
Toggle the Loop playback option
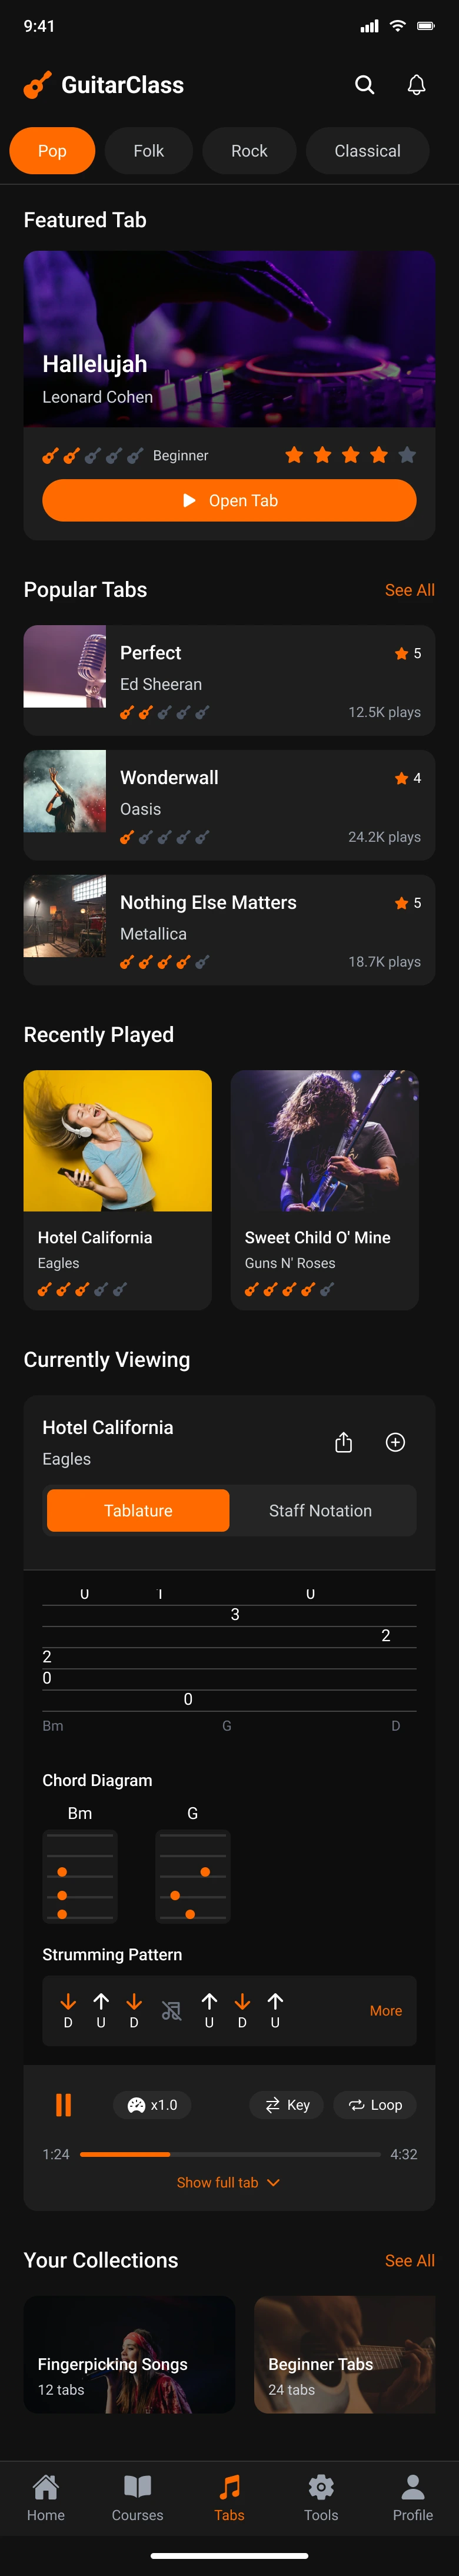coord(375,2105)
